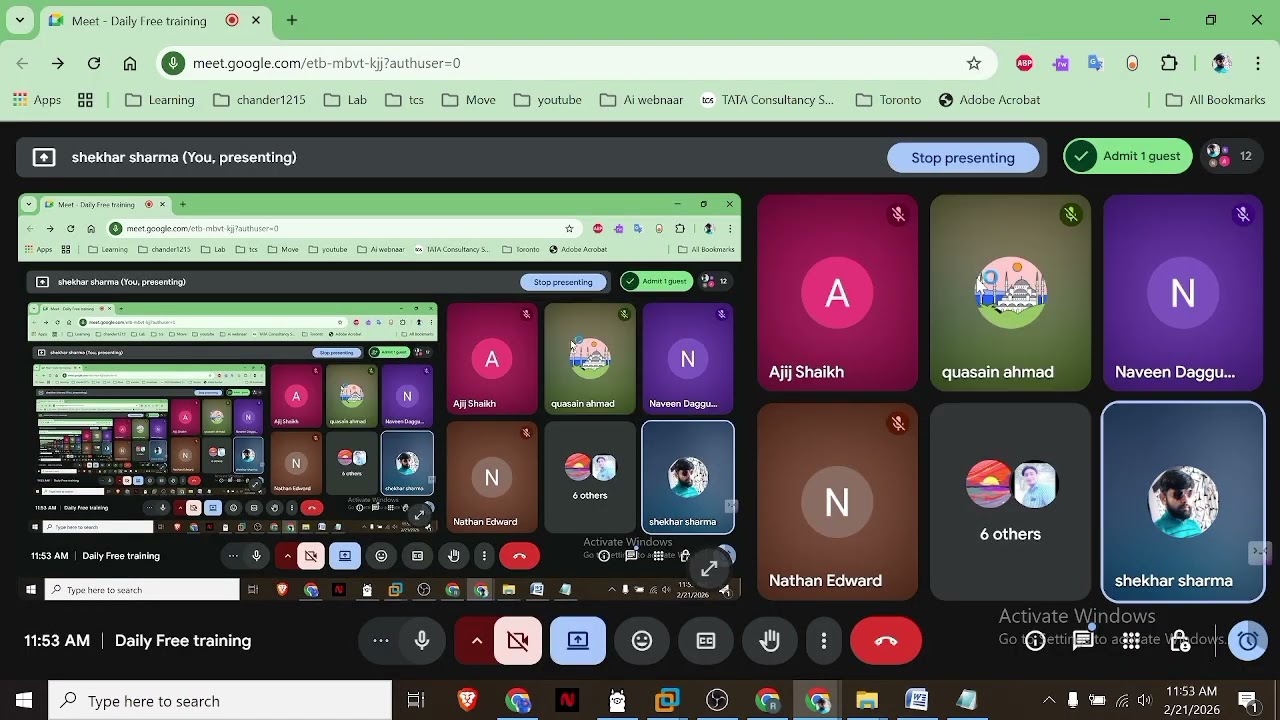Select Naveen Daggu participant tile
Screen dimensions: 1280x720
tap(1183, 292)
